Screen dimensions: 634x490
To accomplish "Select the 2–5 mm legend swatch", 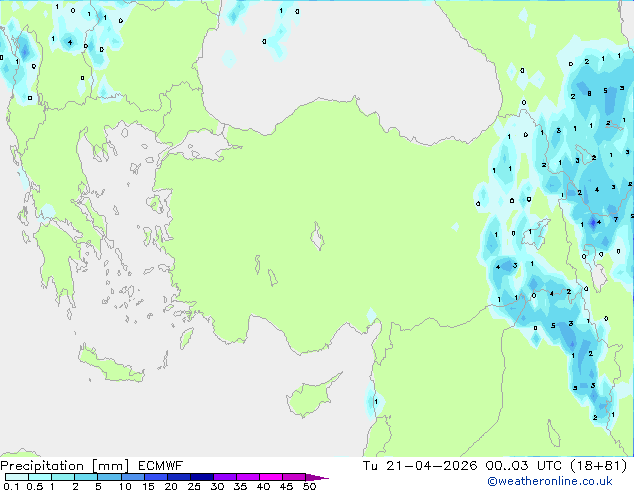I will point(86,477).
